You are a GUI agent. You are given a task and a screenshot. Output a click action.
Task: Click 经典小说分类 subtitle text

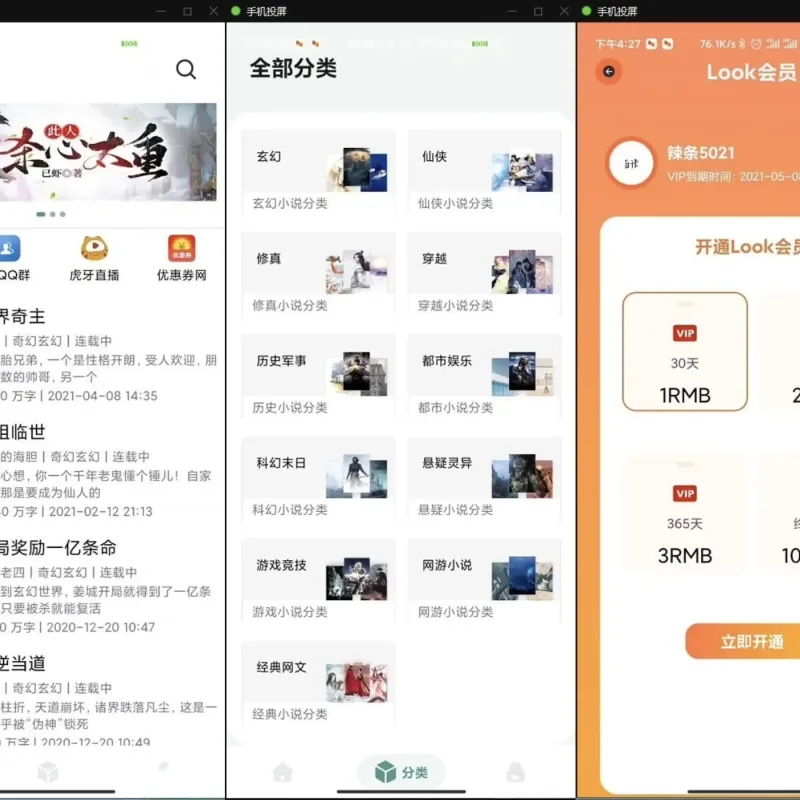[290, 714]
